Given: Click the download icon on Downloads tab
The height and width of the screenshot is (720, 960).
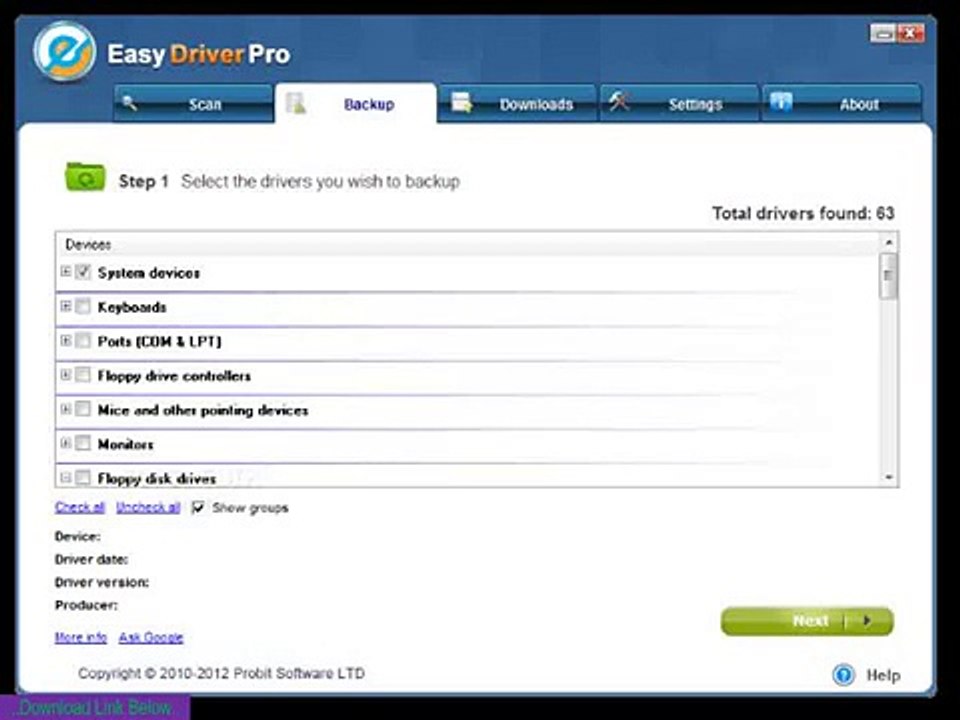Looking at the screenshot, I should pyautogui.click(x=462, y=103).
